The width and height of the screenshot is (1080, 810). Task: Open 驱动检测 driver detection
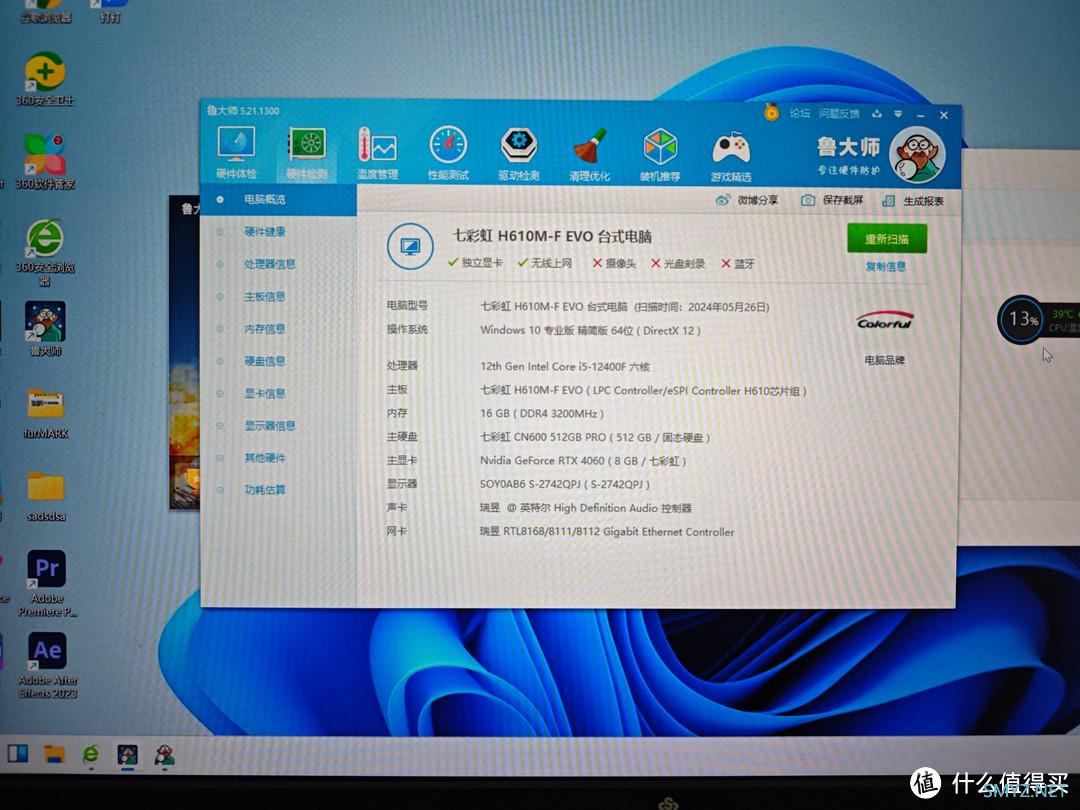pyautogui.click(x=519, y=153)
